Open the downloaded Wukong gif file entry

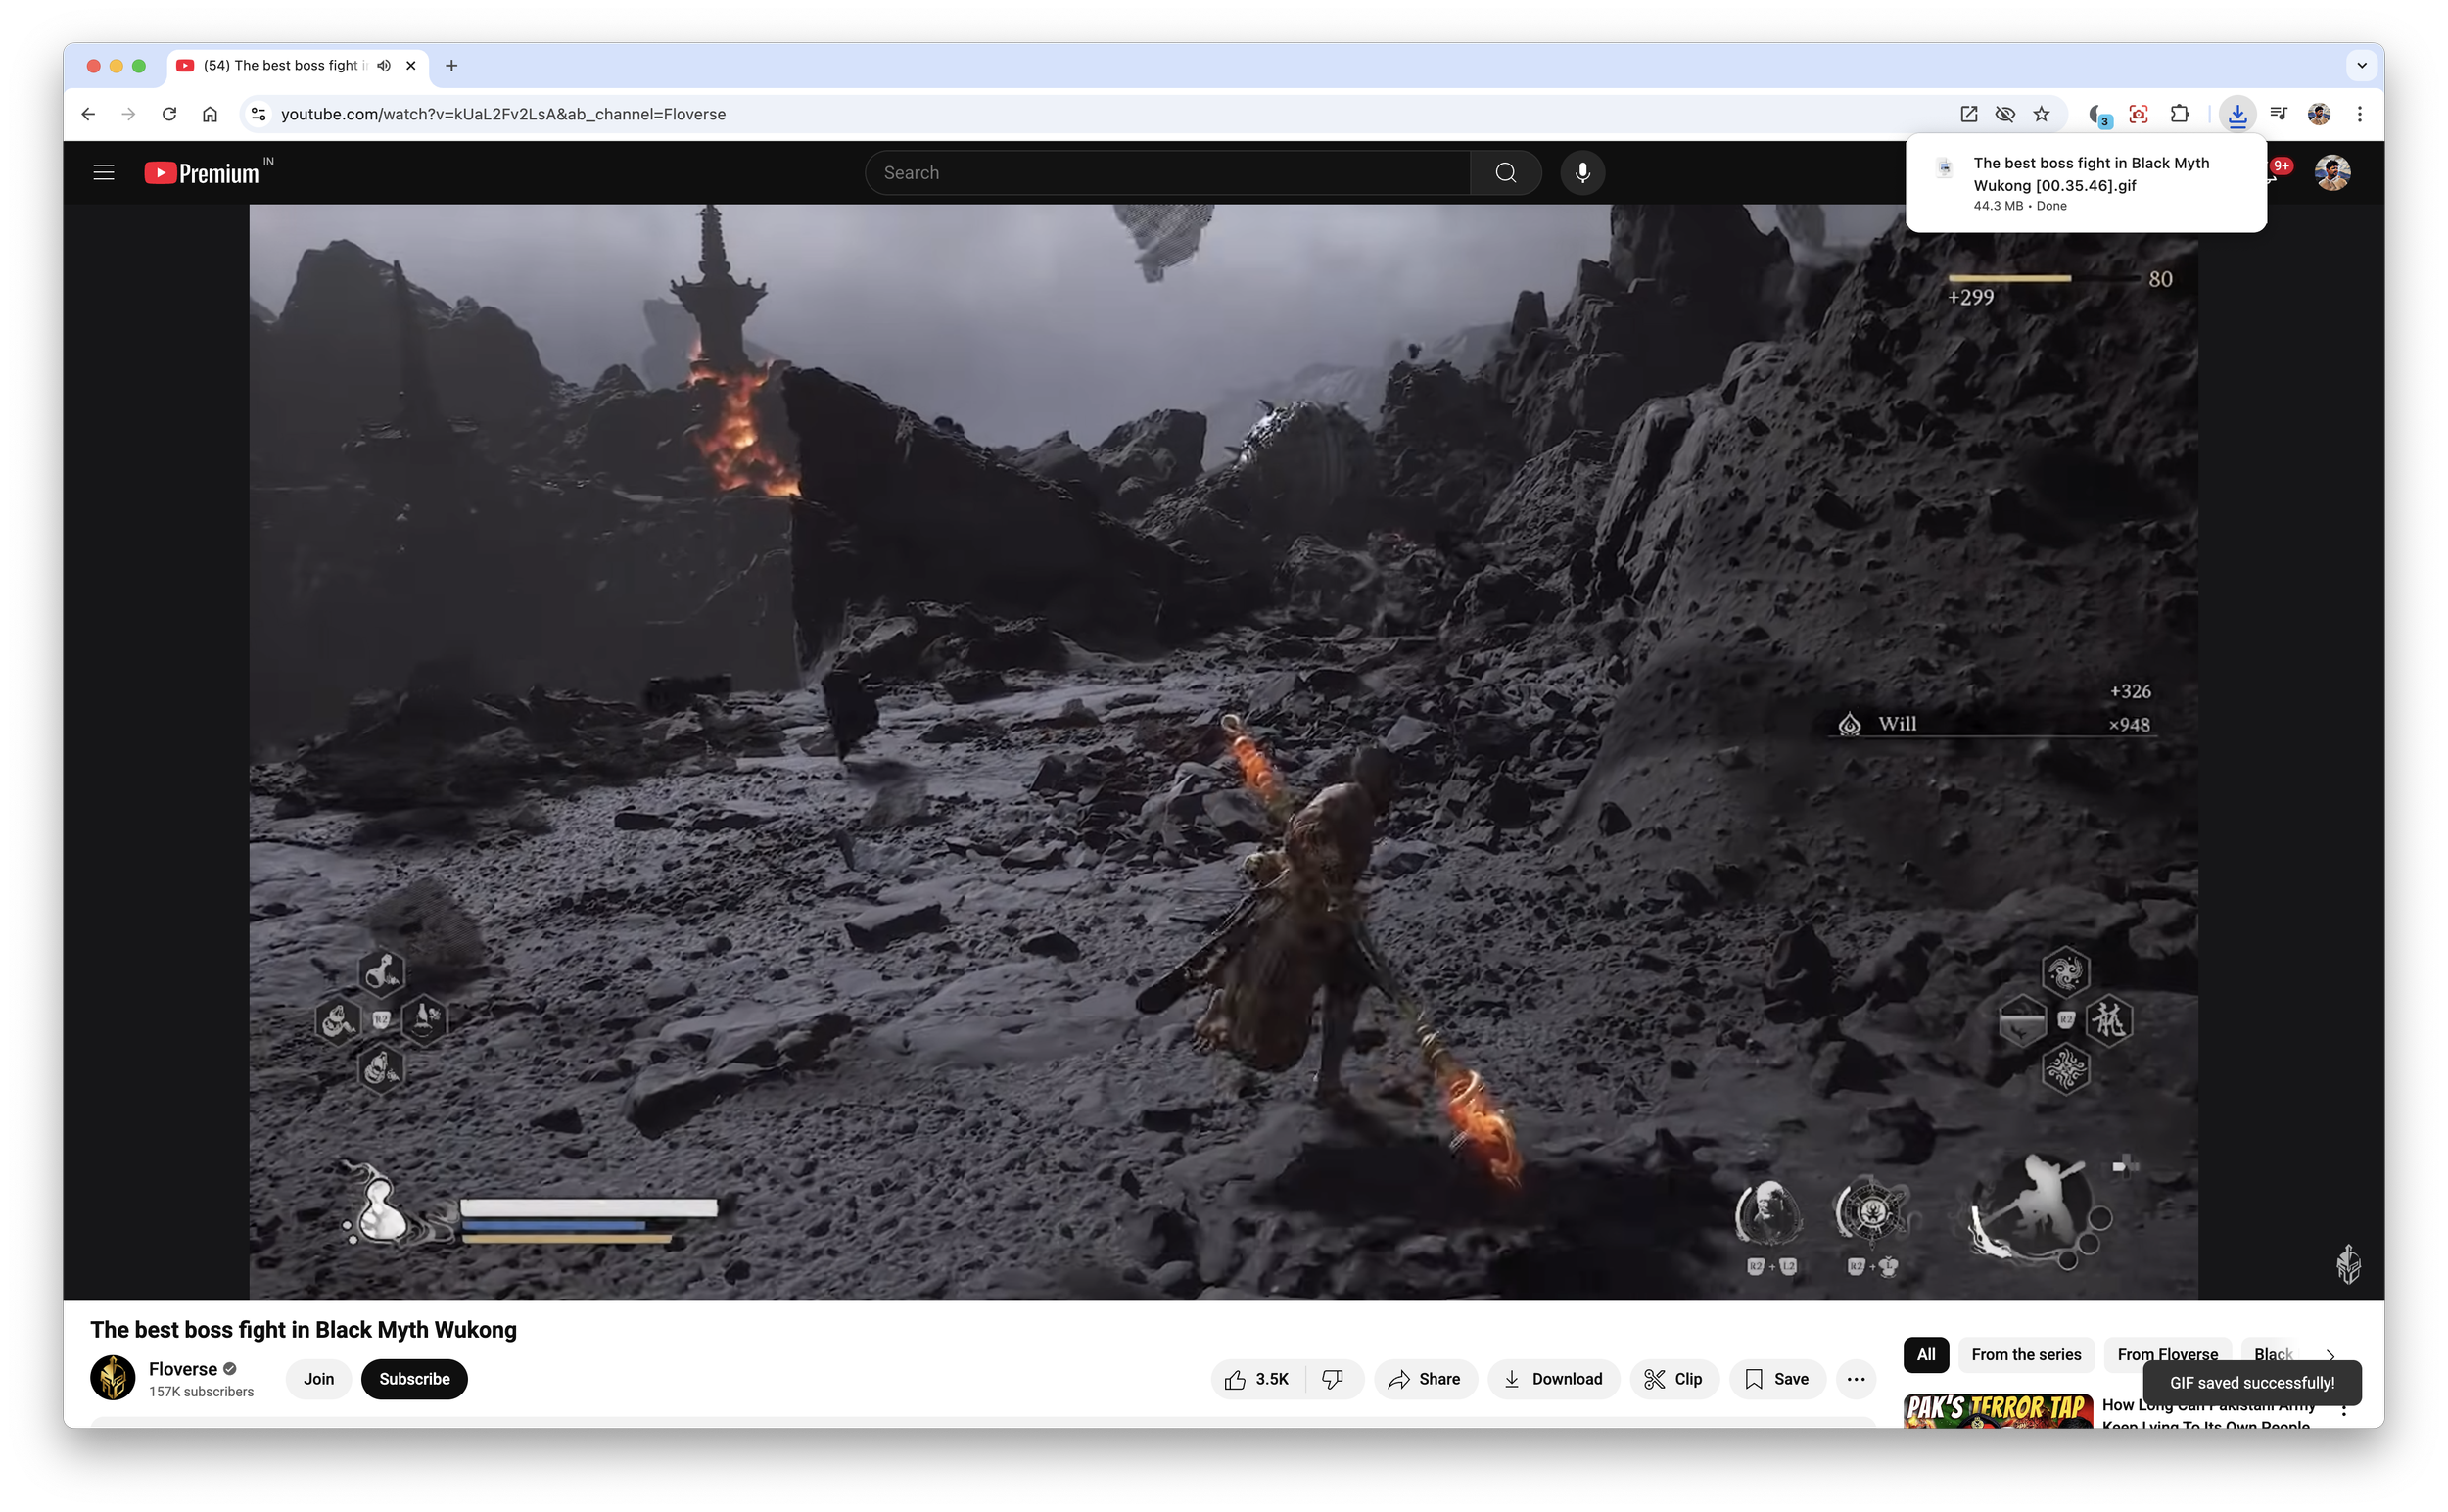[x=2090, y=174]
